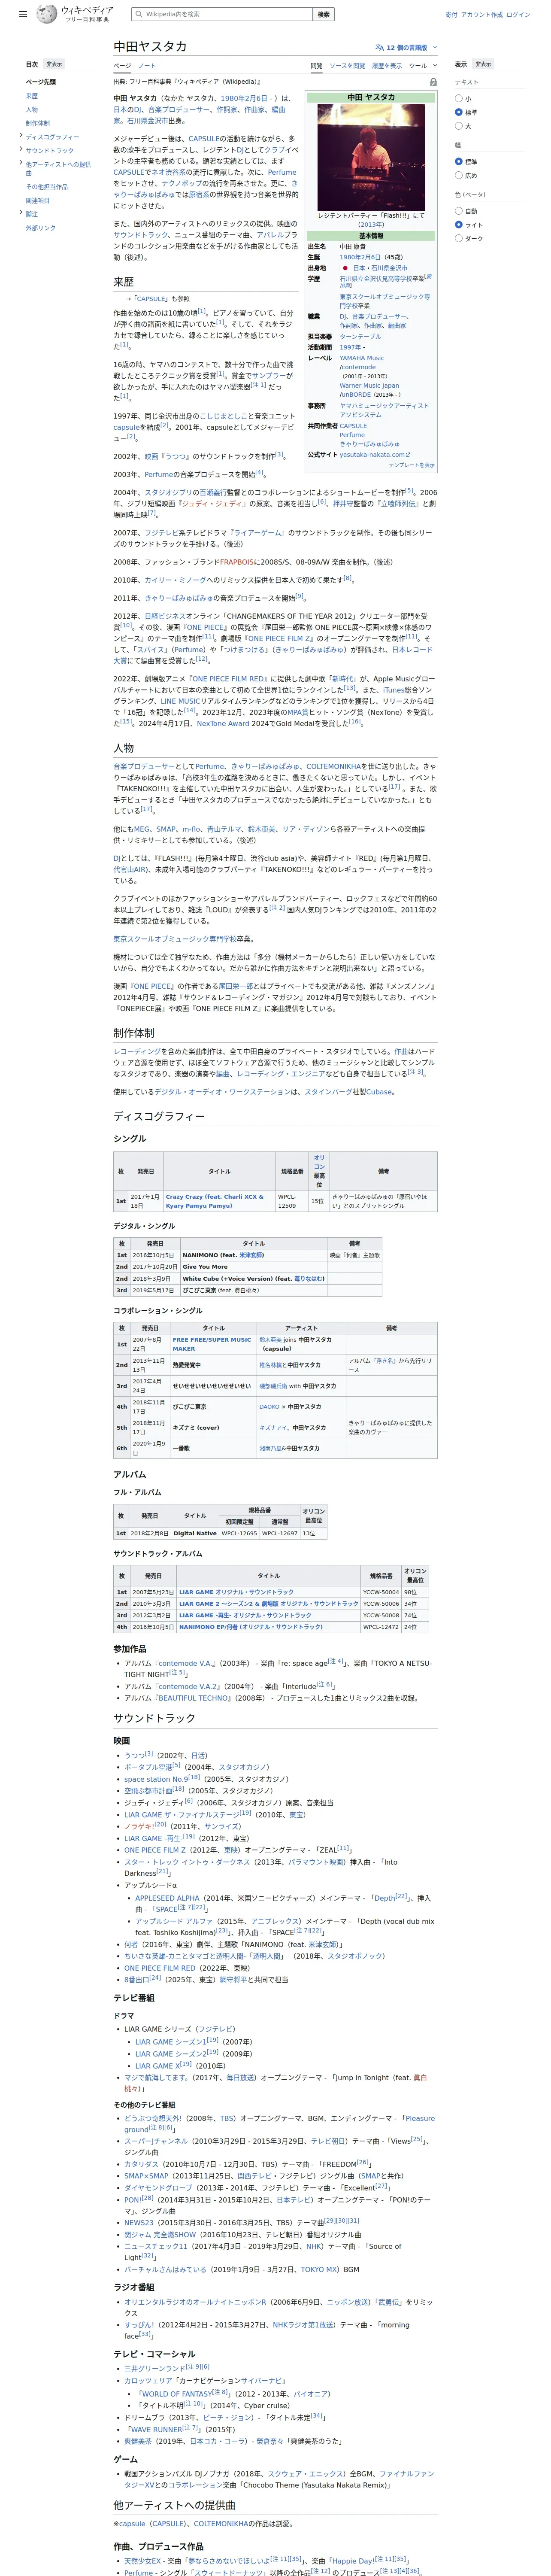Open the Cubase link under 制作体制

[379, 1092]
